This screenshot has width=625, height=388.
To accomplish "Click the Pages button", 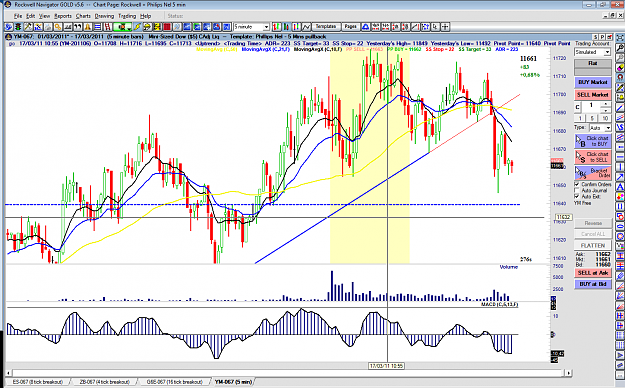I will pyautogui.click(x=350, y=27).
